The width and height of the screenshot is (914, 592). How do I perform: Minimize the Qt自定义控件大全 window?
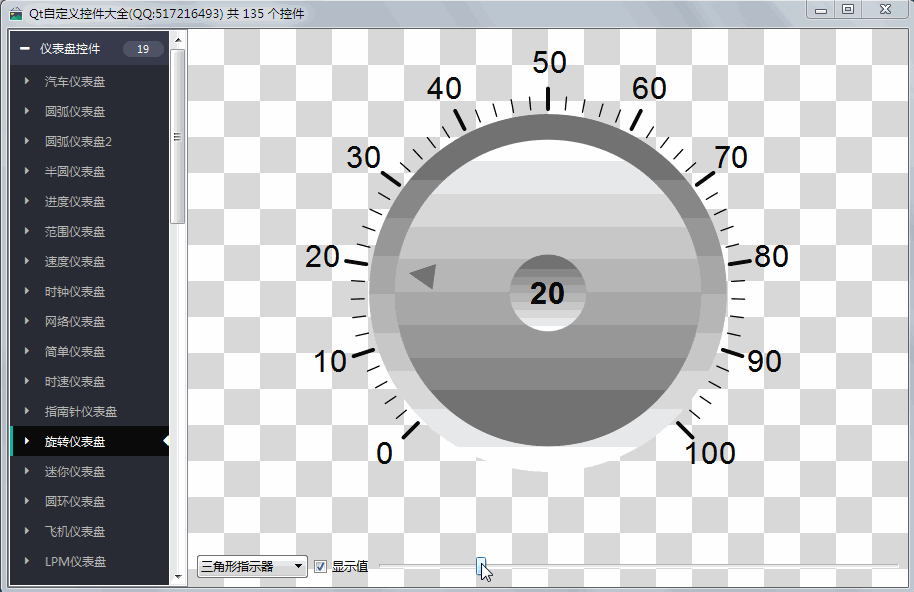pyautogui.click(x=821, y=10)
